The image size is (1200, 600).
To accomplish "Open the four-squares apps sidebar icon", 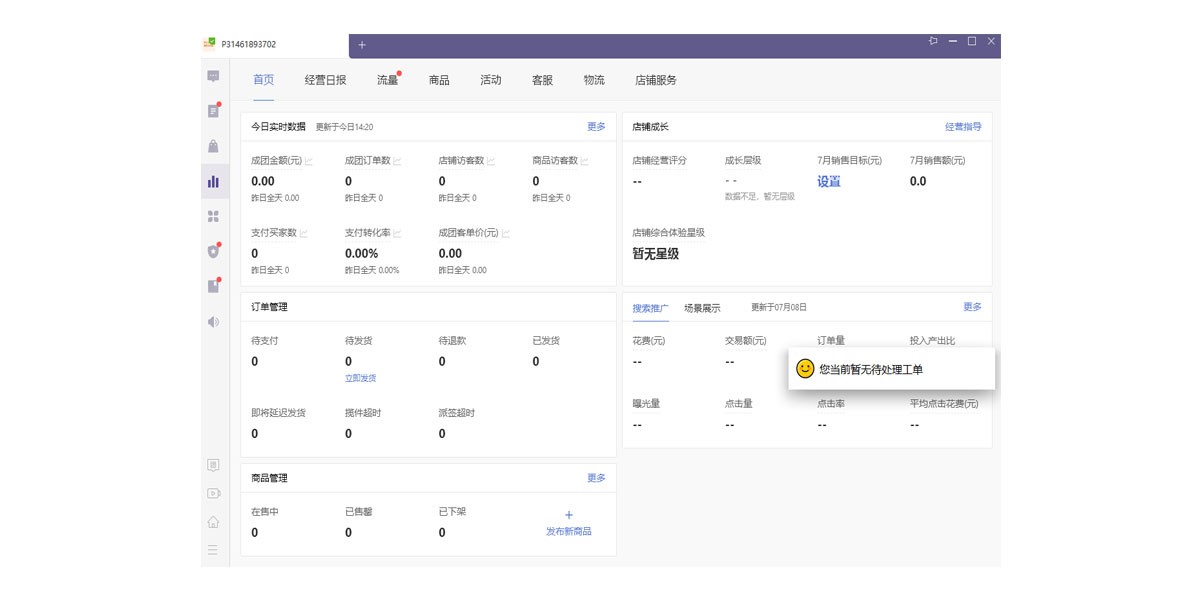I will pyautogui.click(x=213, y=216).
